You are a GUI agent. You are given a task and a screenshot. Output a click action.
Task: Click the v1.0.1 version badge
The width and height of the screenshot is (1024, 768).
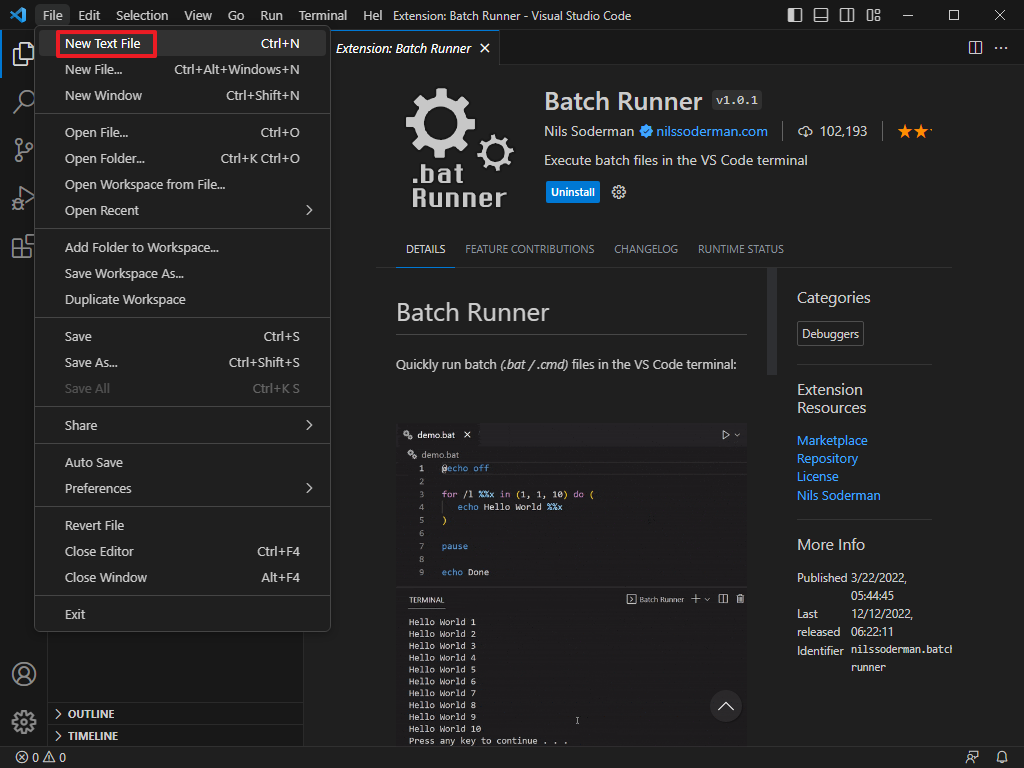(x=737, y=101)
